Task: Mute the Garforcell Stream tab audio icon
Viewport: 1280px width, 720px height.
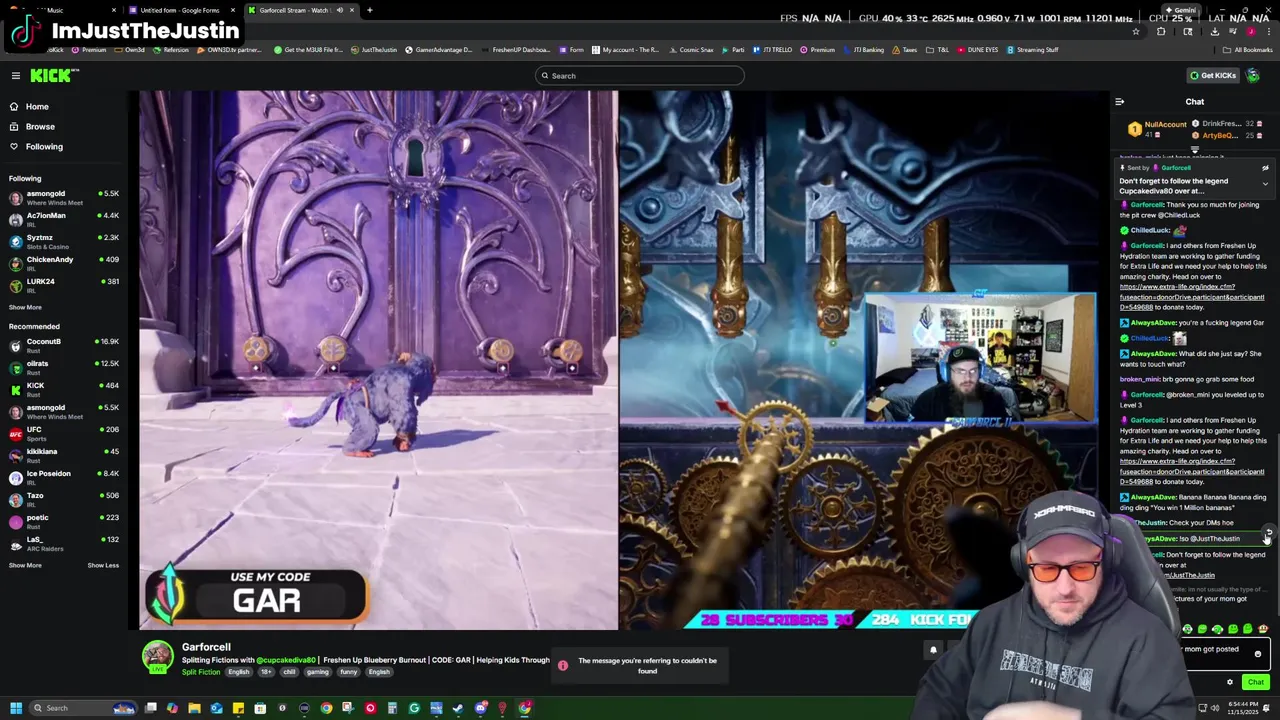Action: pos(339,10)
